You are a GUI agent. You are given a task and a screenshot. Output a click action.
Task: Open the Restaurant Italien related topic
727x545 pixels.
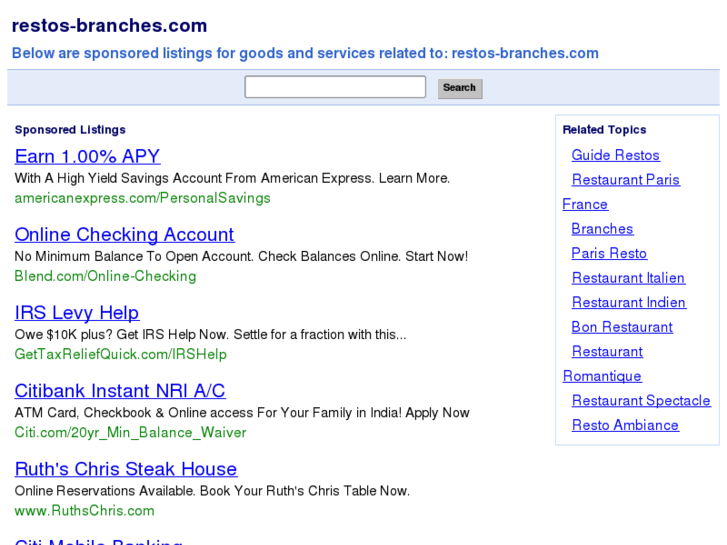pyautogui.click(x=628, y=278)
